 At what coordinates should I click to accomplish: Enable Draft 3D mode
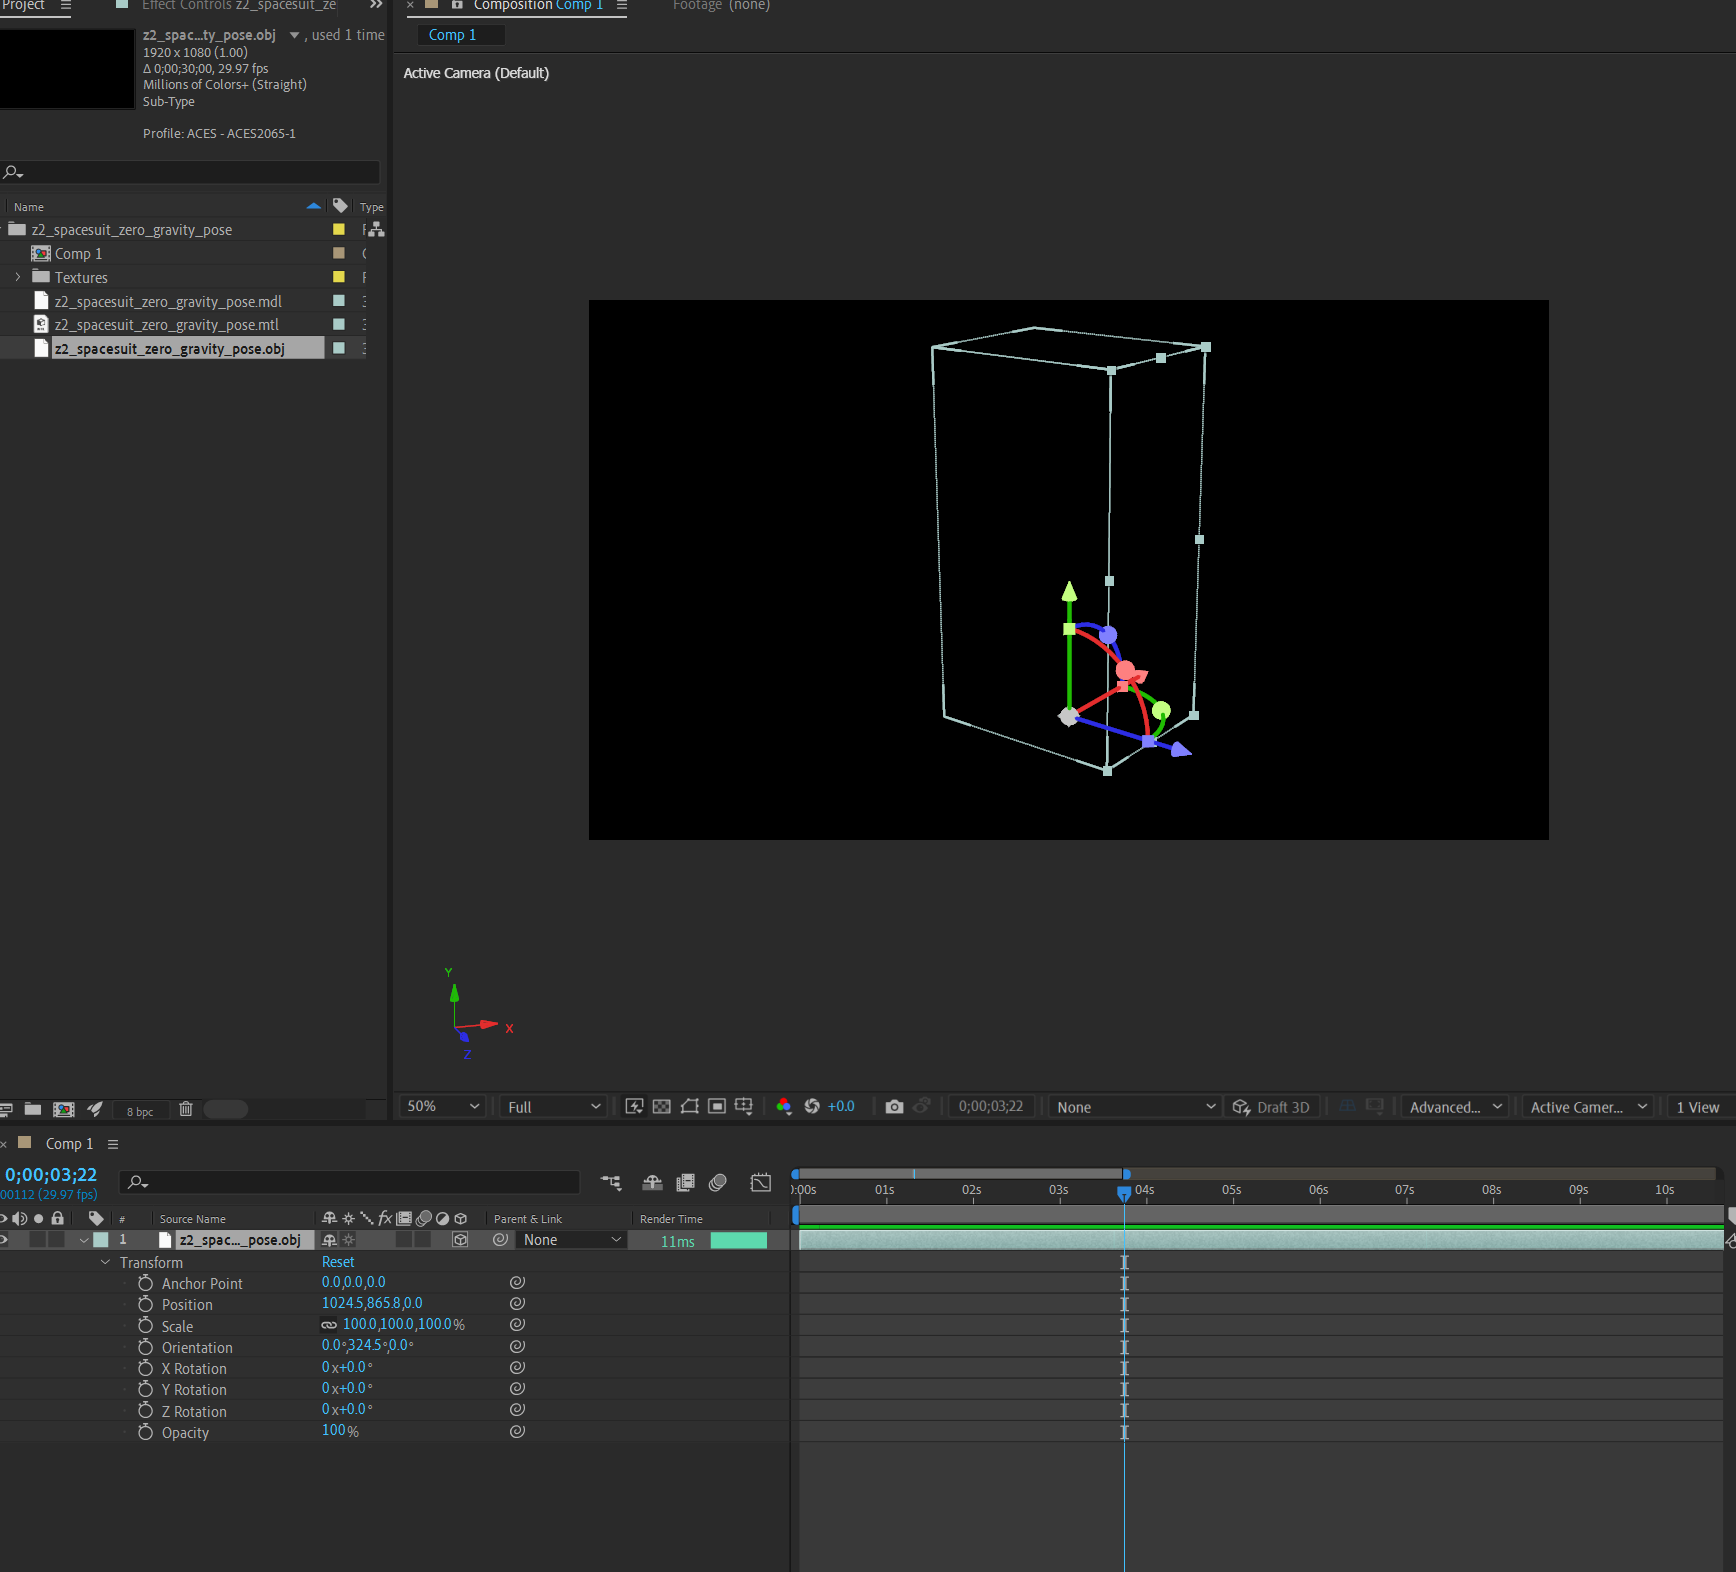(1272, 1106)
